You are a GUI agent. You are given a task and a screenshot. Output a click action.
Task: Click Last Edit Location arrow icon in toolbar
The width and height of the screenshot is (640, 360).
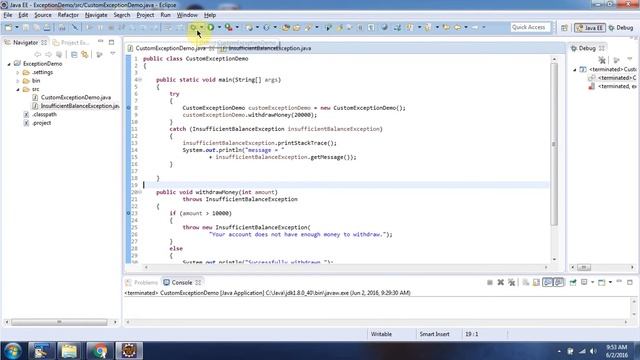pos(447,27)
